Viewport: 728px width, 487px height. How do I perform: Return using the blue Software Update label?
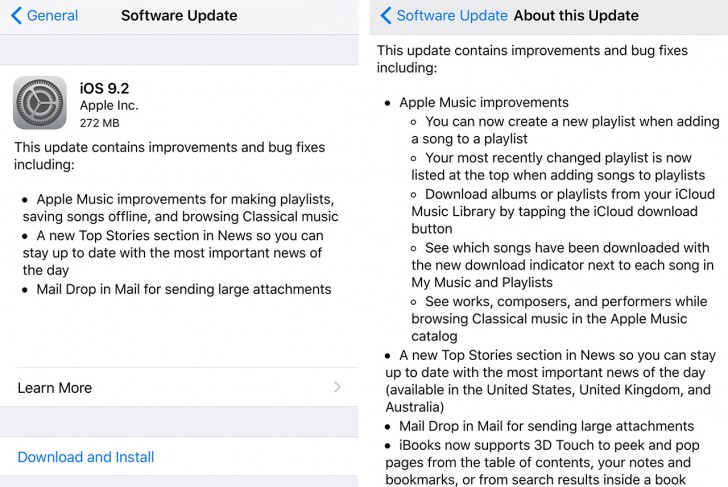pyautogui.click(x=452, y=16)
